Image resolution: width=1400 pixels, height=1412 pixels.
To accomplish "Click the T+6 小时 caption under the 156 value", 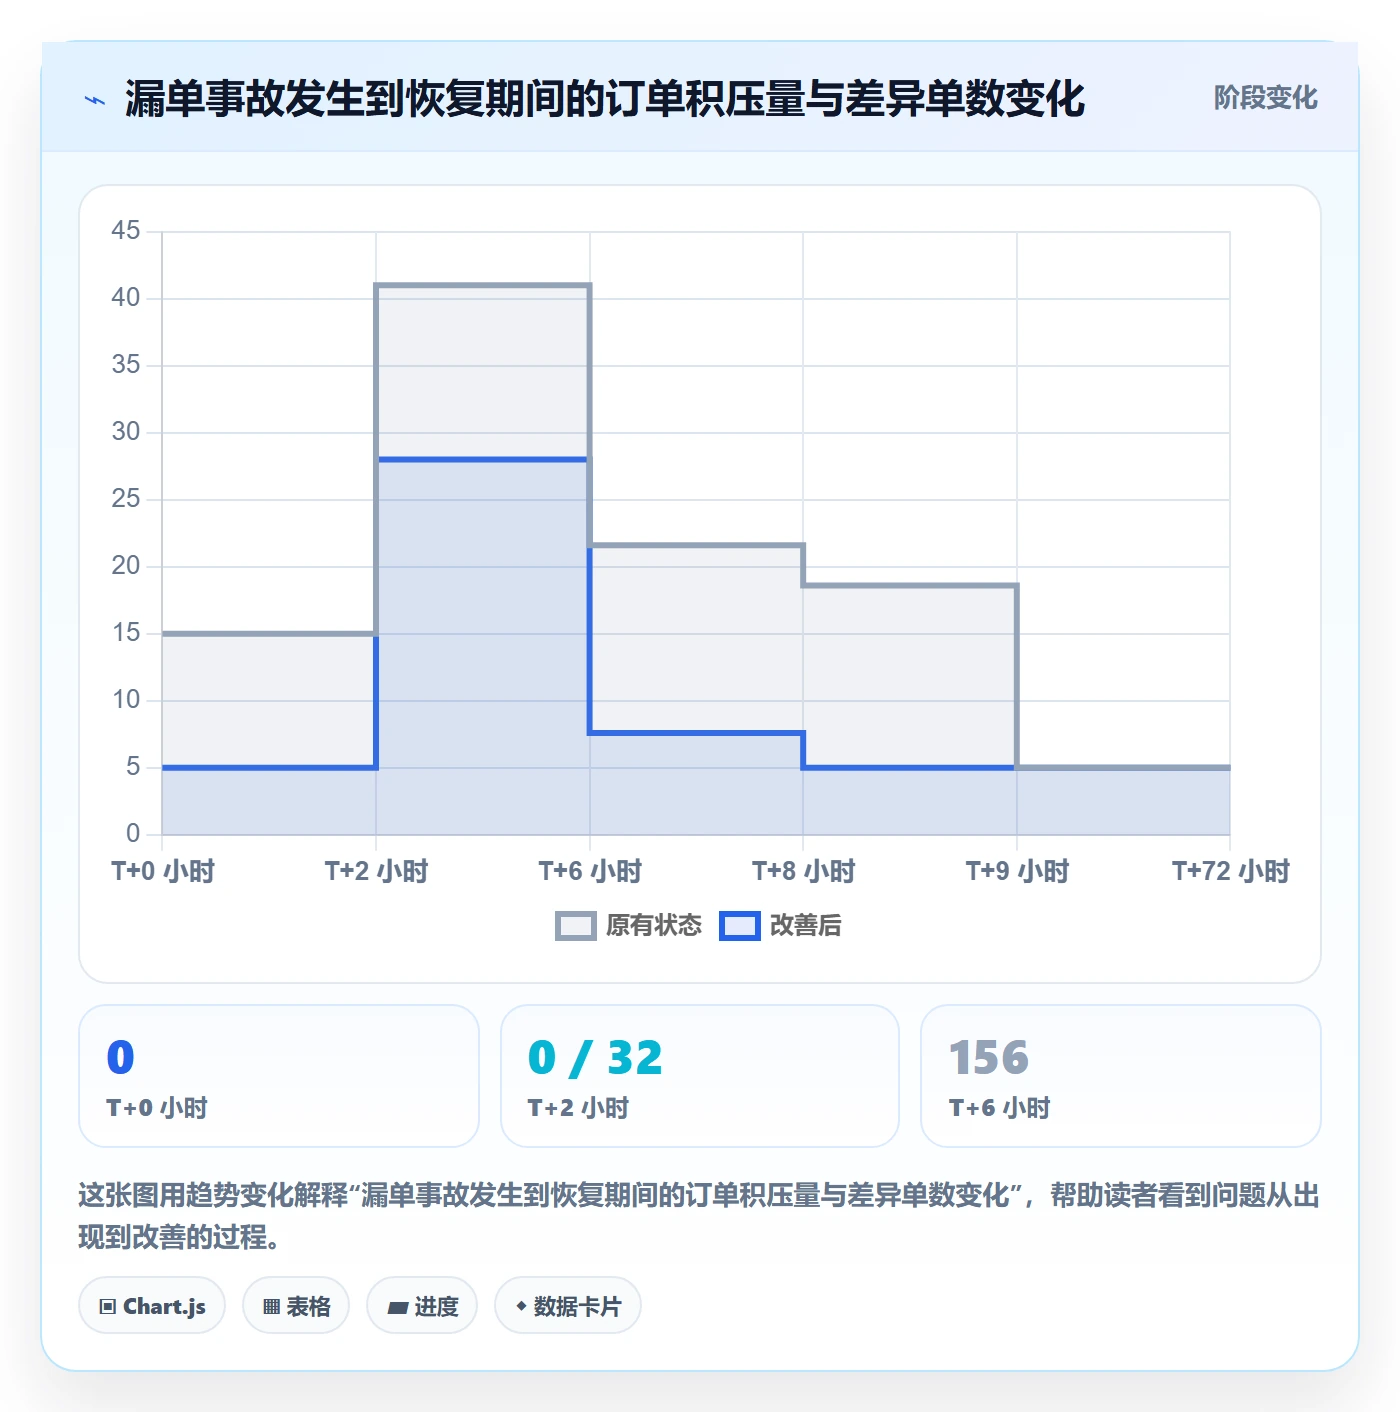I will coord(999,1108).
